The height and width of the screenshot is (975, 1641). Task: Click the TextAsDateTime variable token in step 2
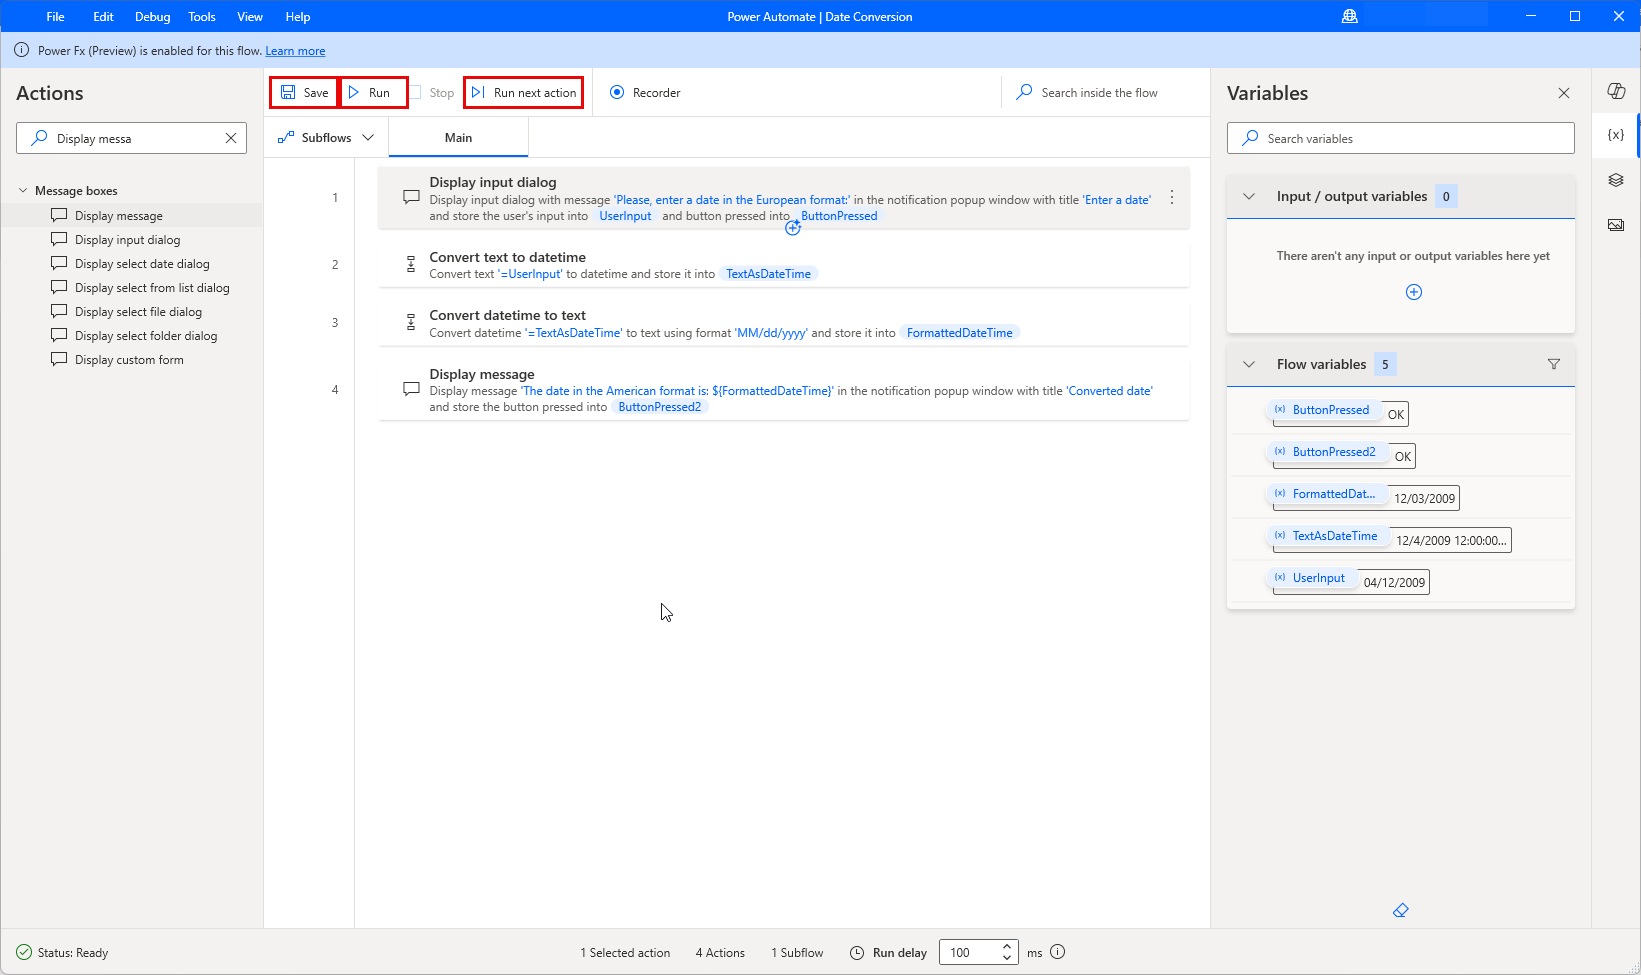[768, 274]
